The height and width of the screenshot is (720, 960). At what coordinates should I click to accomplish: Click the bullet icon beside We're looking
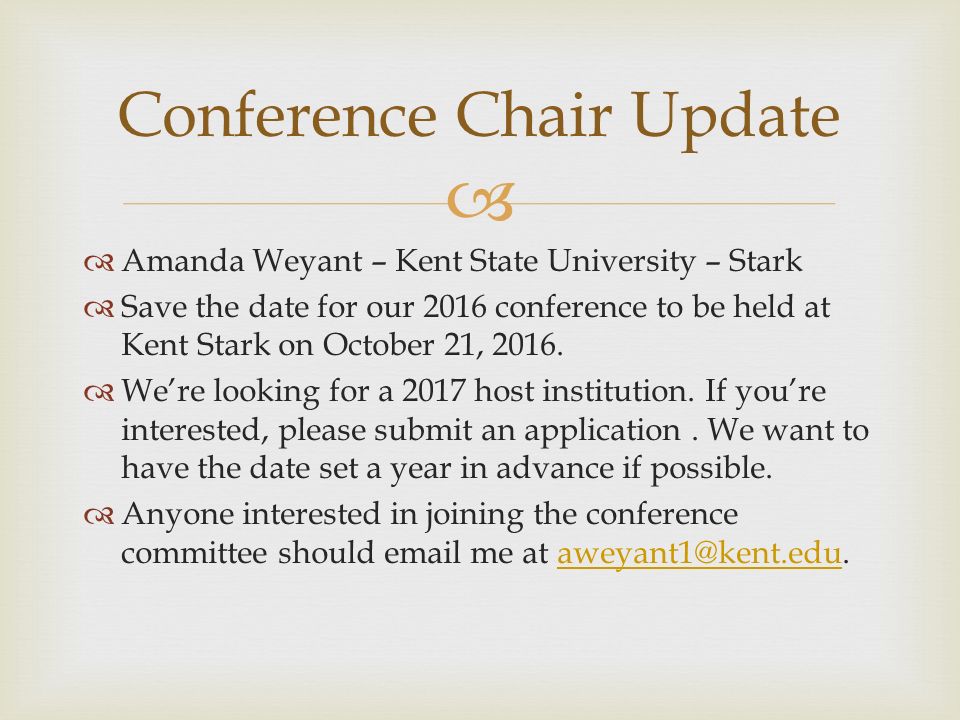click(99, 394)
